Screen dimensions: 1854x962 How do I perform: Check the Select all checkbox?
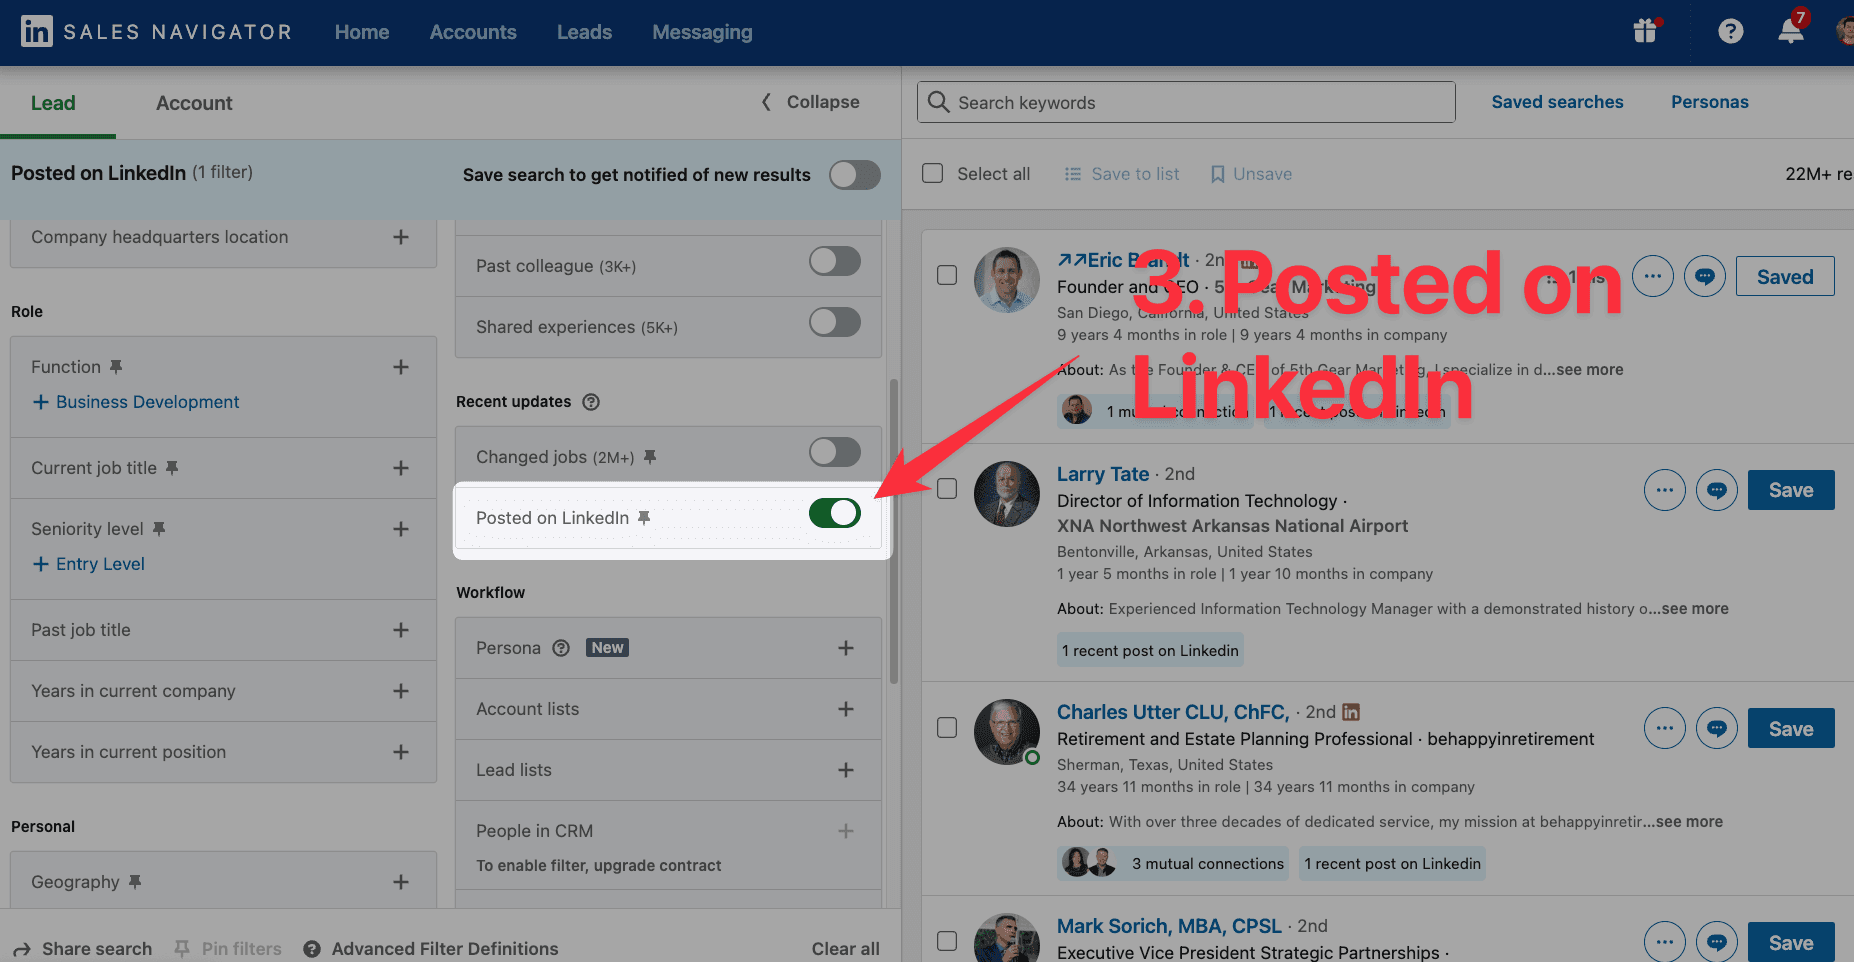(933, 174)
